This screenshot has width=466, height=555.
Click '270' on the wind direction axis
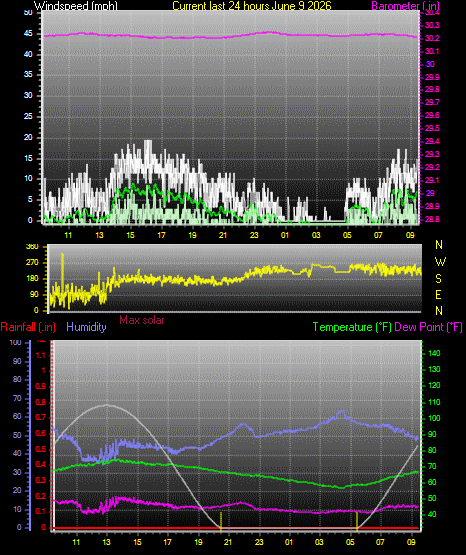(x=32, y=263)
